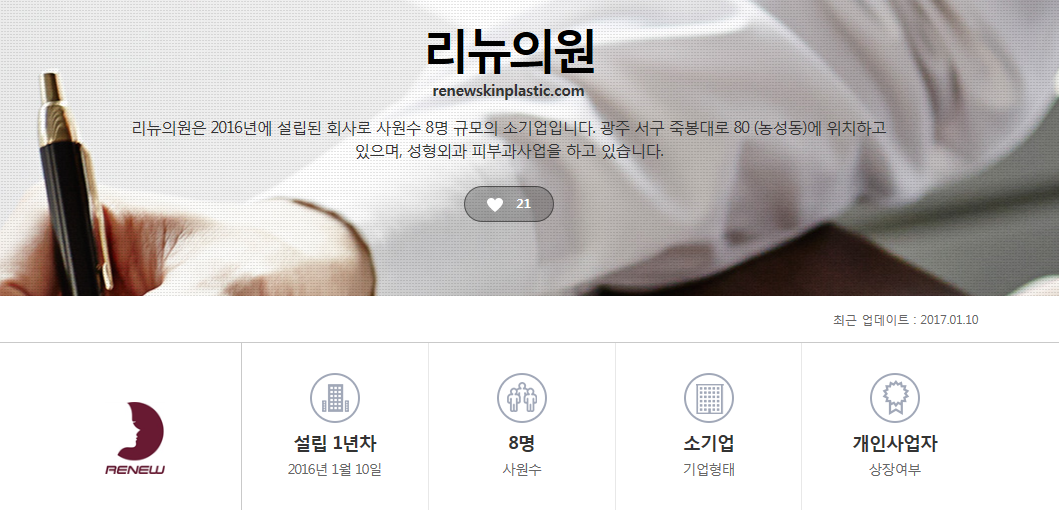Viewport: 1059px width, 510px height.
Task: Click the heart like icon
Action: (x=495, y=205)
